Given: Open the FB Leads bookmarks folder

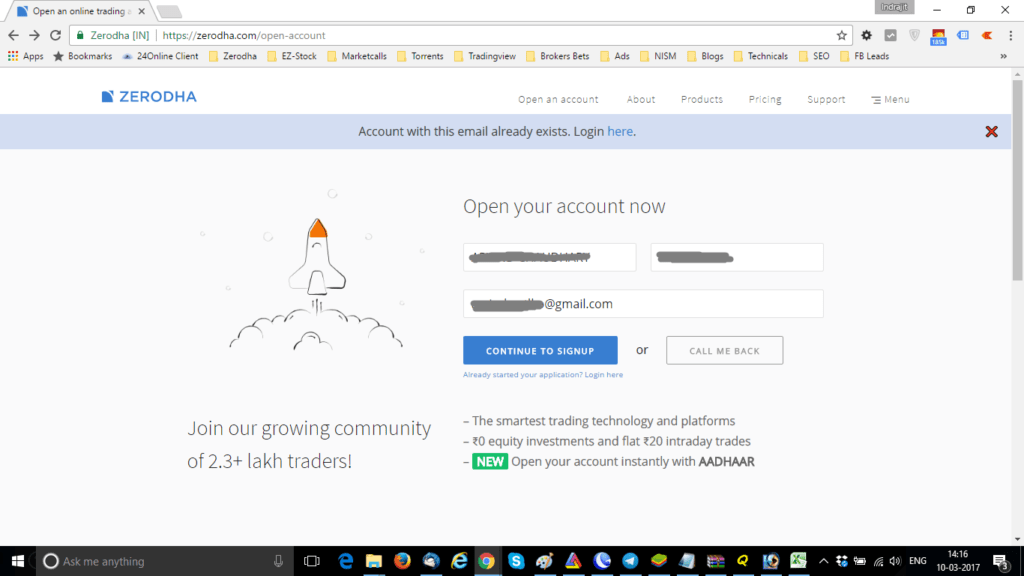Looking at the screenshot, I should pos(865,56).
